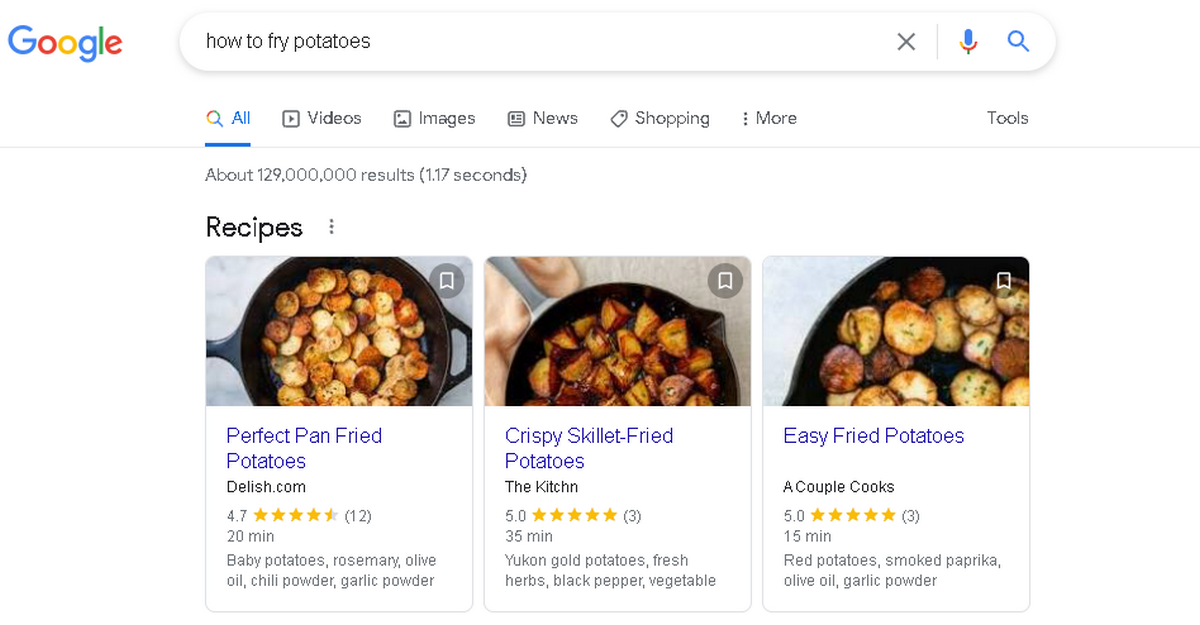The image size is (1200, 625).
Task: Switch to the Videos tab
Action: (322, 118)
